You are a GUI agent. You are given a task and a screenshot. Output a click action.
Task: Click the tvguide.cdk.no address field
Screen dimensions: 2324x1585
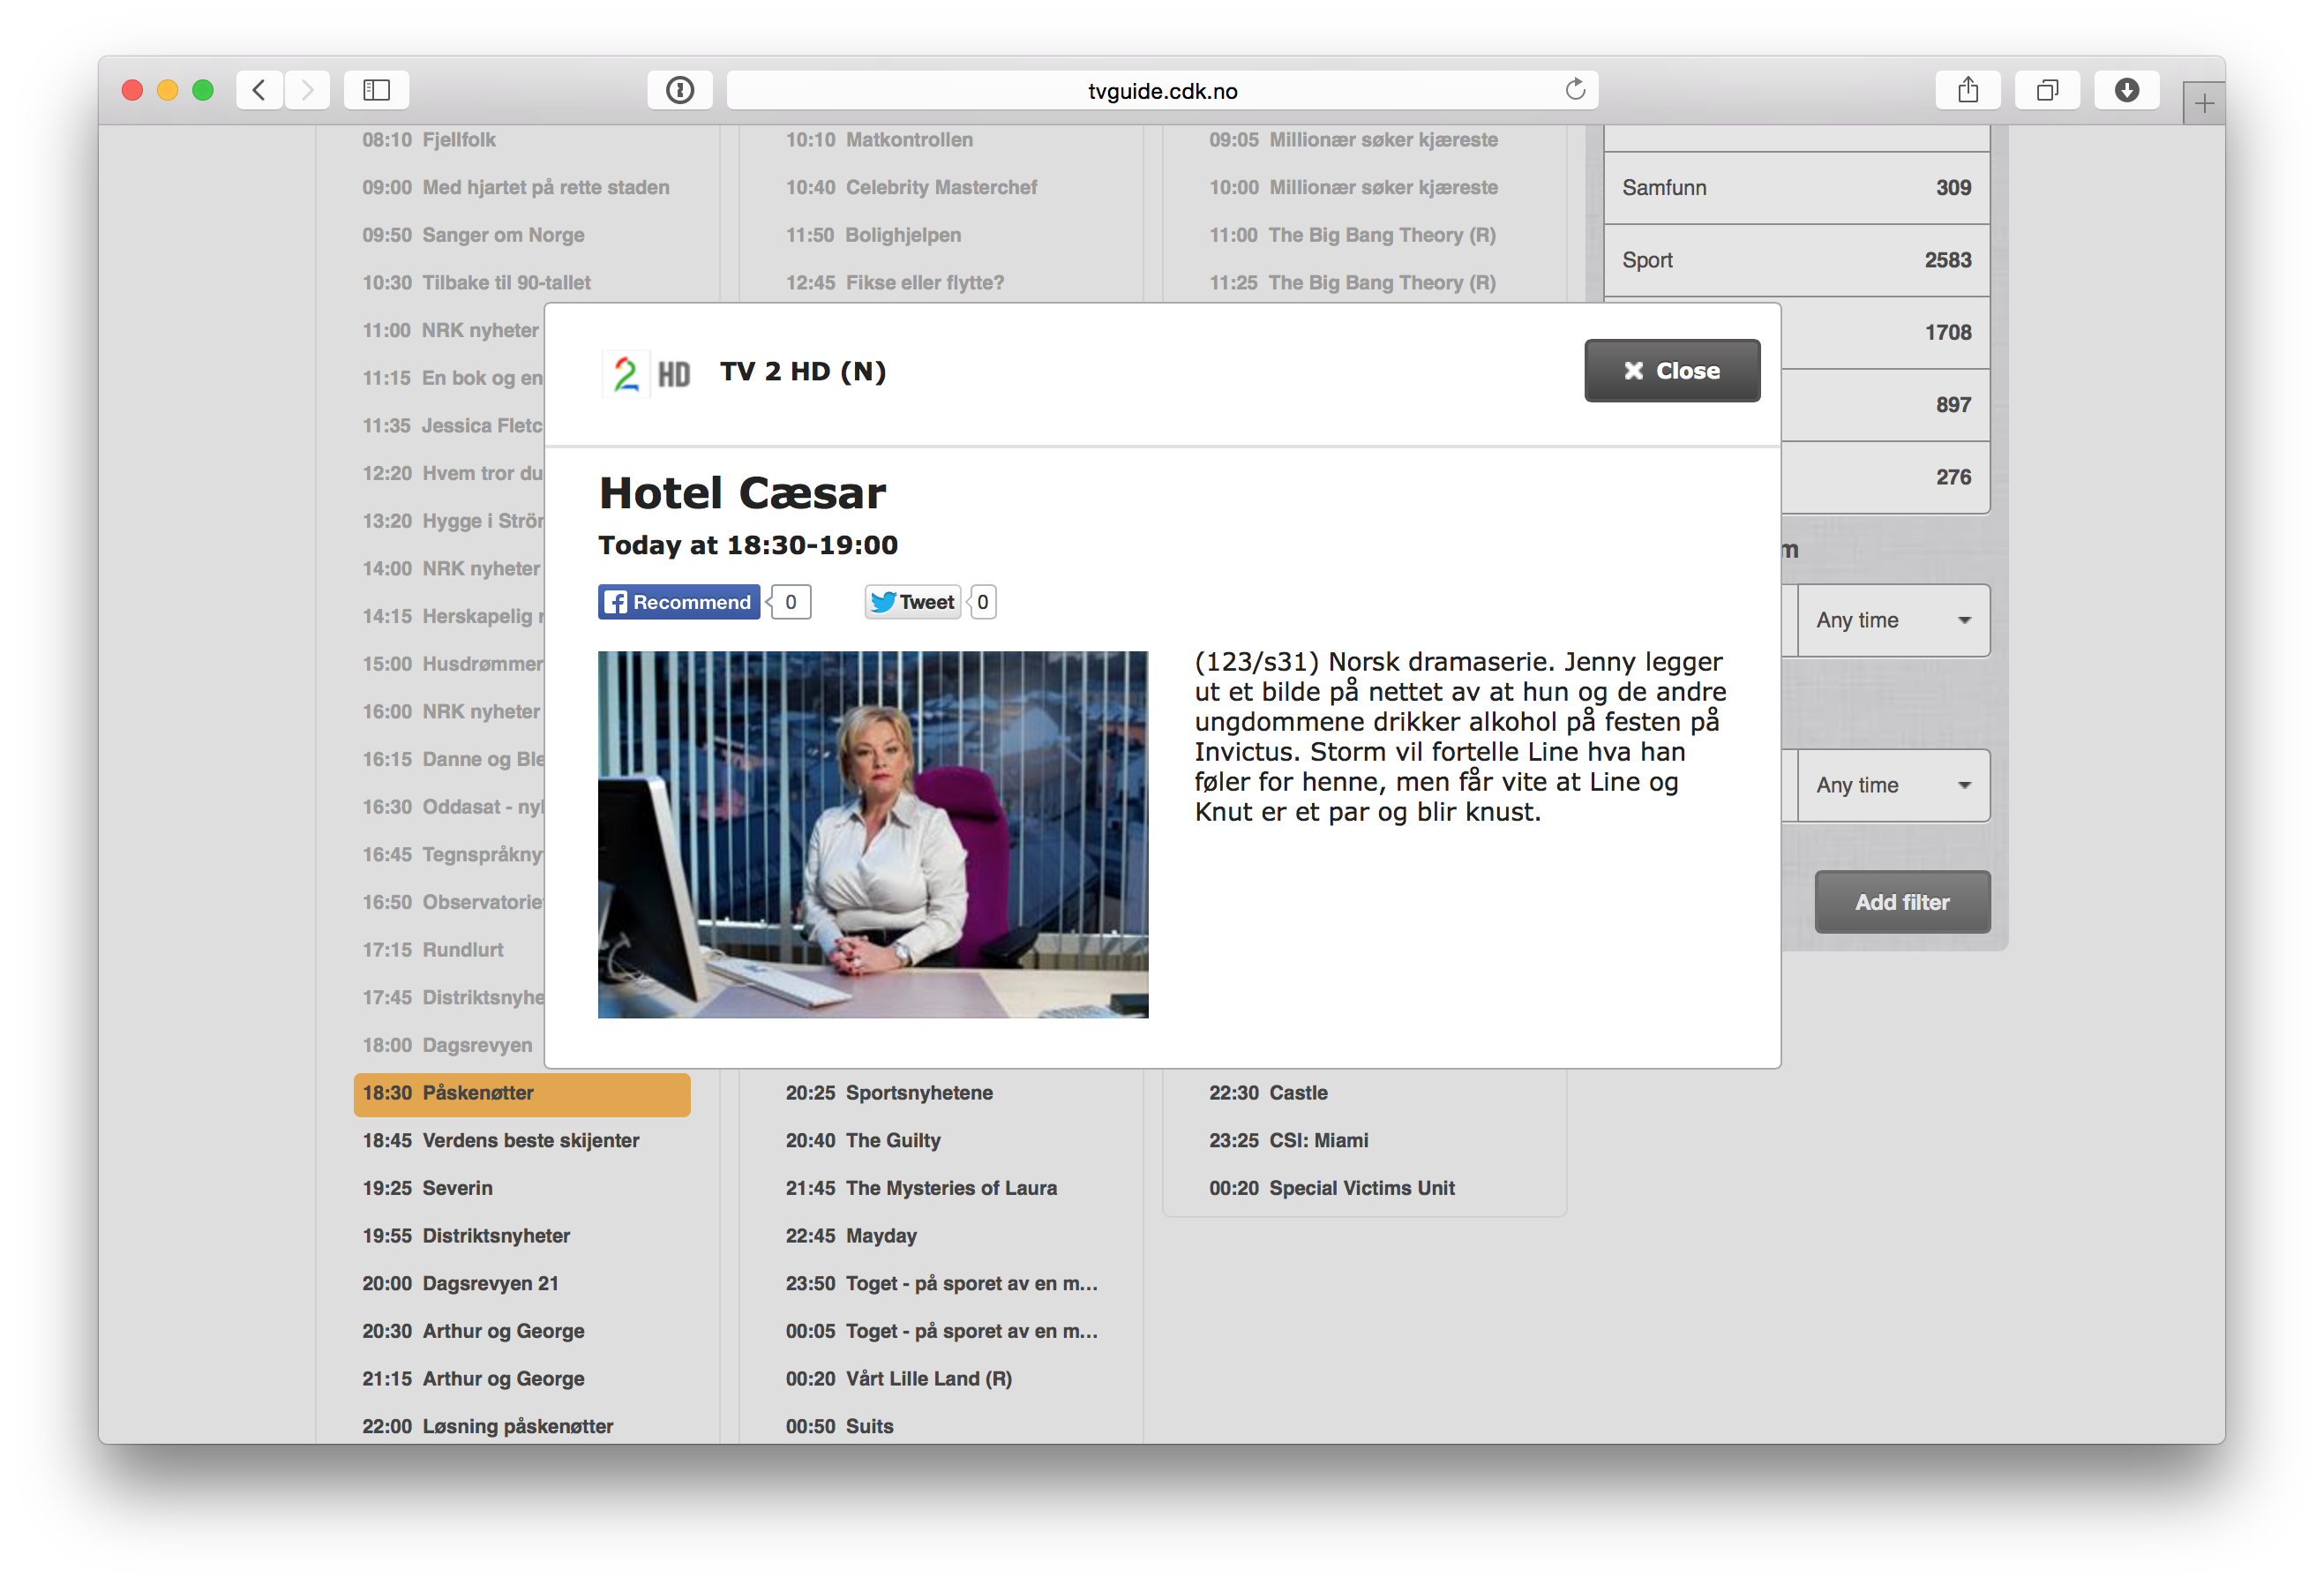click(x=1161, y=91)
